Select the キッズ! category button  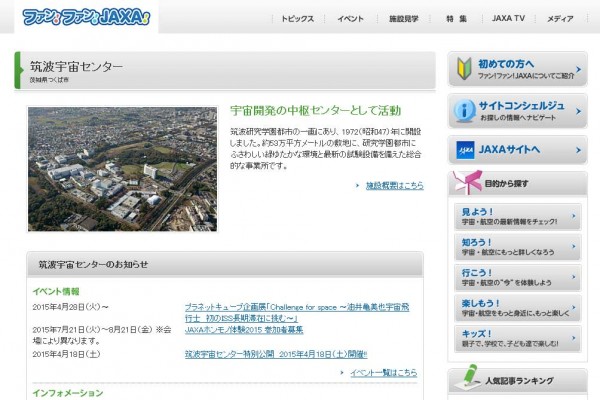point(517,338)
